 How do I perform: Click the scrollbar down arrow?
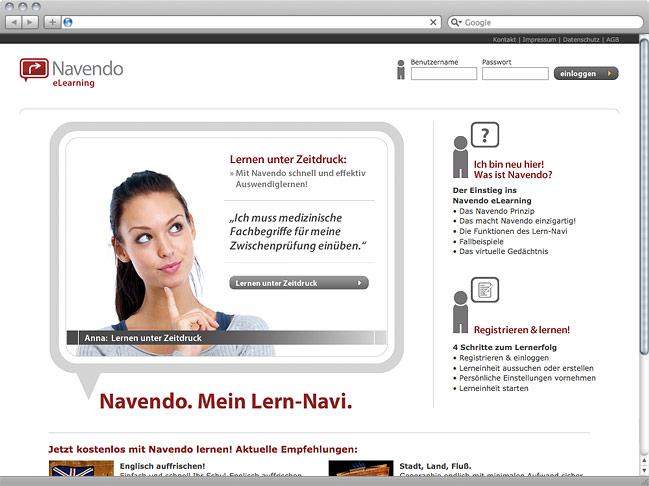click(x=644, y=470)
